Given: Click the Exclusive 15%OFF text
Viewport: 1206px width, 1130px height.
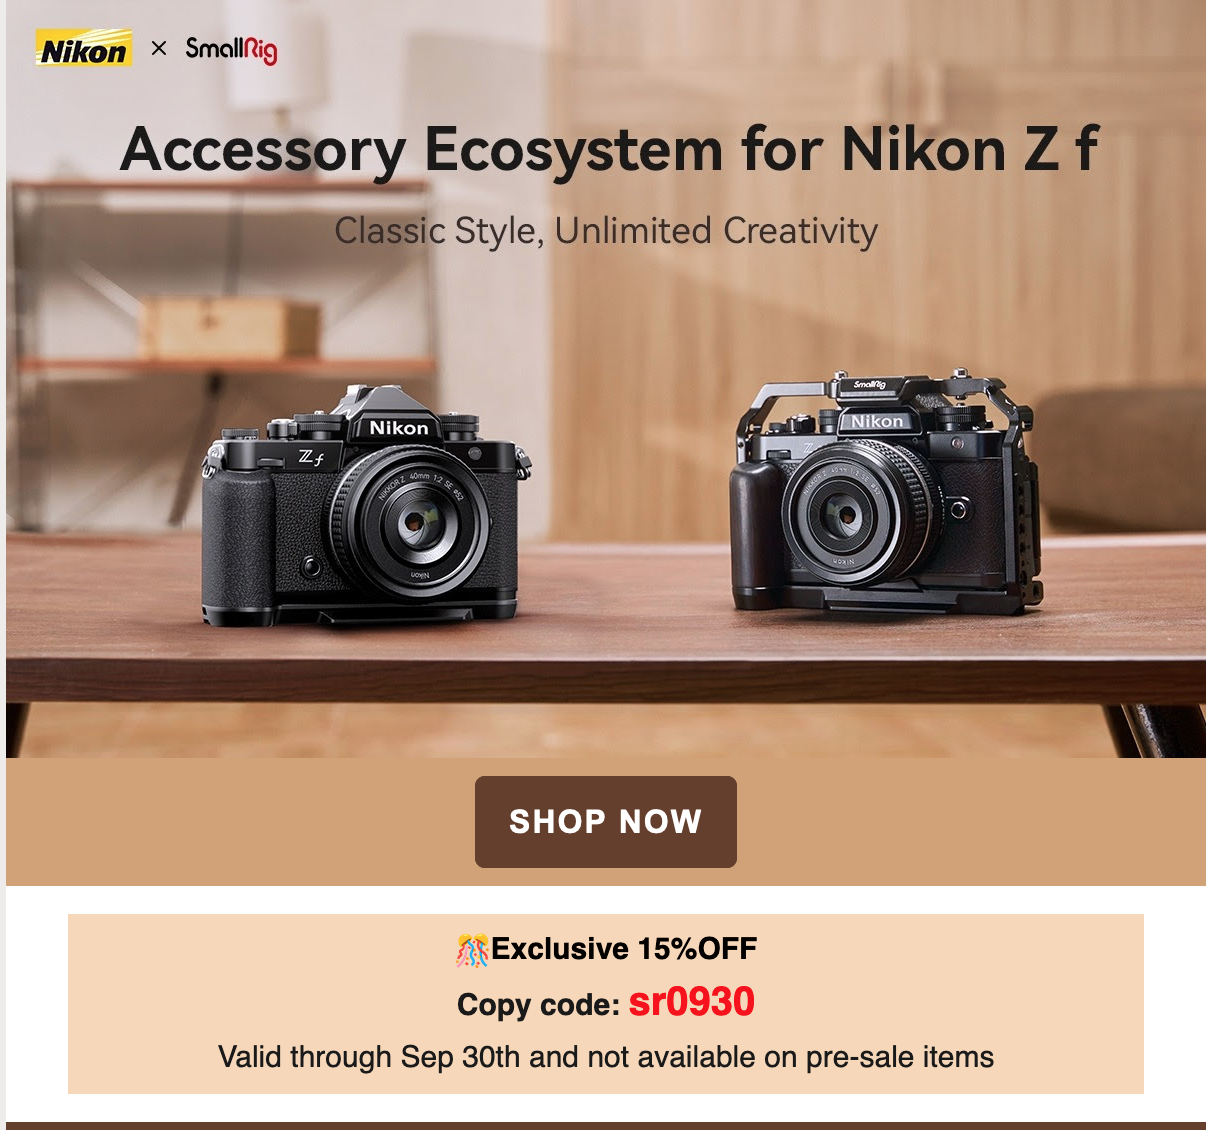Looking at the screenshot, I should (624, 948).
